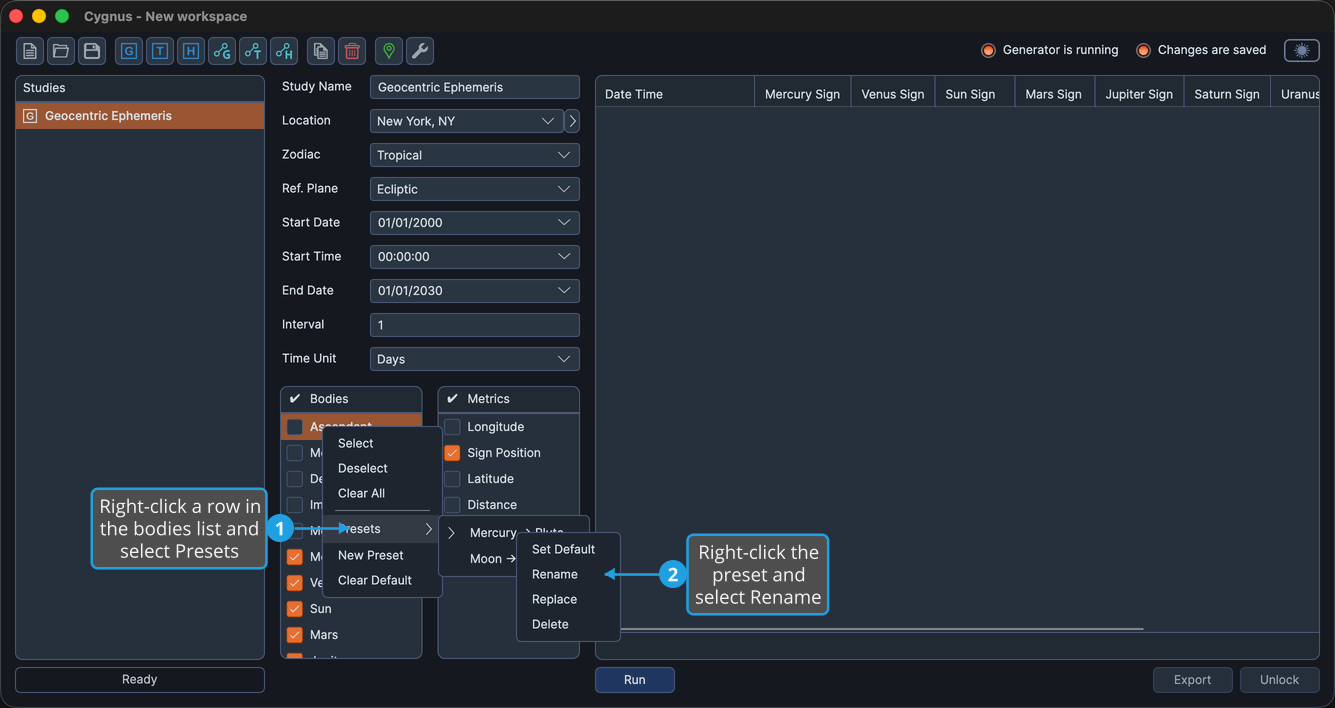This screenshot has width=1335, height=708.
Task: Click the Saturn Sign column header
Action: [x=1227, y=94]
